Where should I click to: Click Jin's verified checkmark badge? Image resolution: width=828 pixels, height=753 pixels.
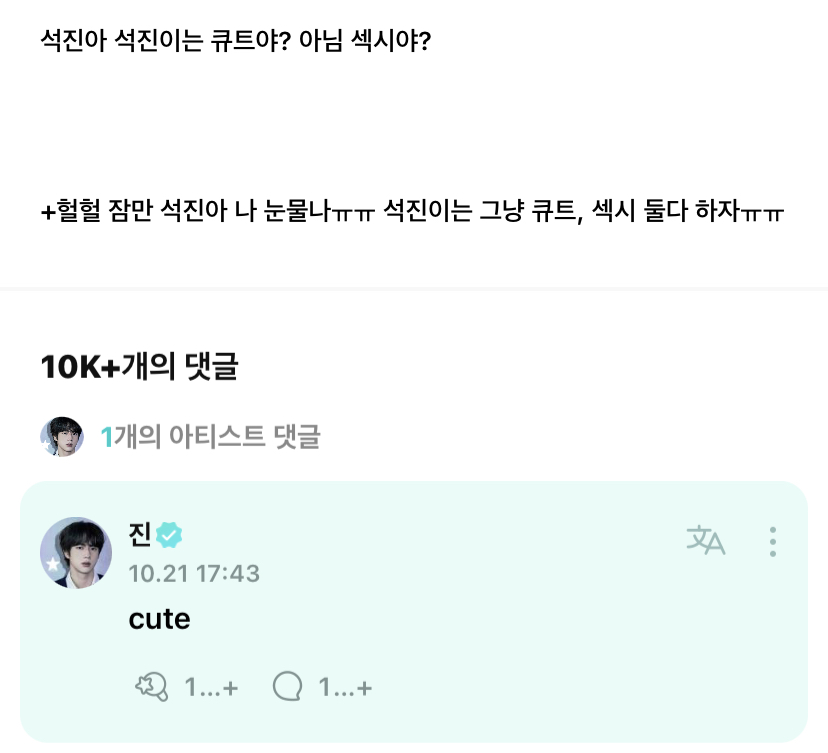(169, 534)
